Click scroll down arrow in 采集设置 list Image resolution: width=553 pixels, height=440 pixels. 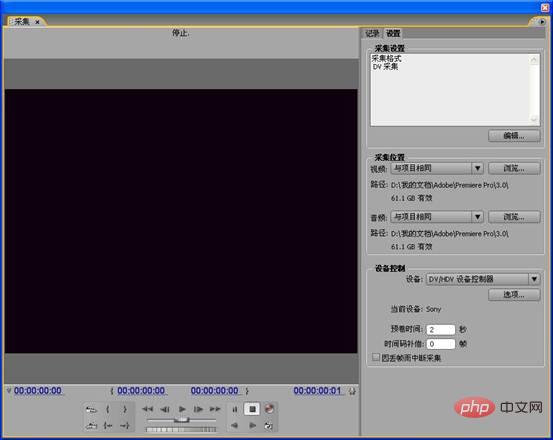coord(534,119)
